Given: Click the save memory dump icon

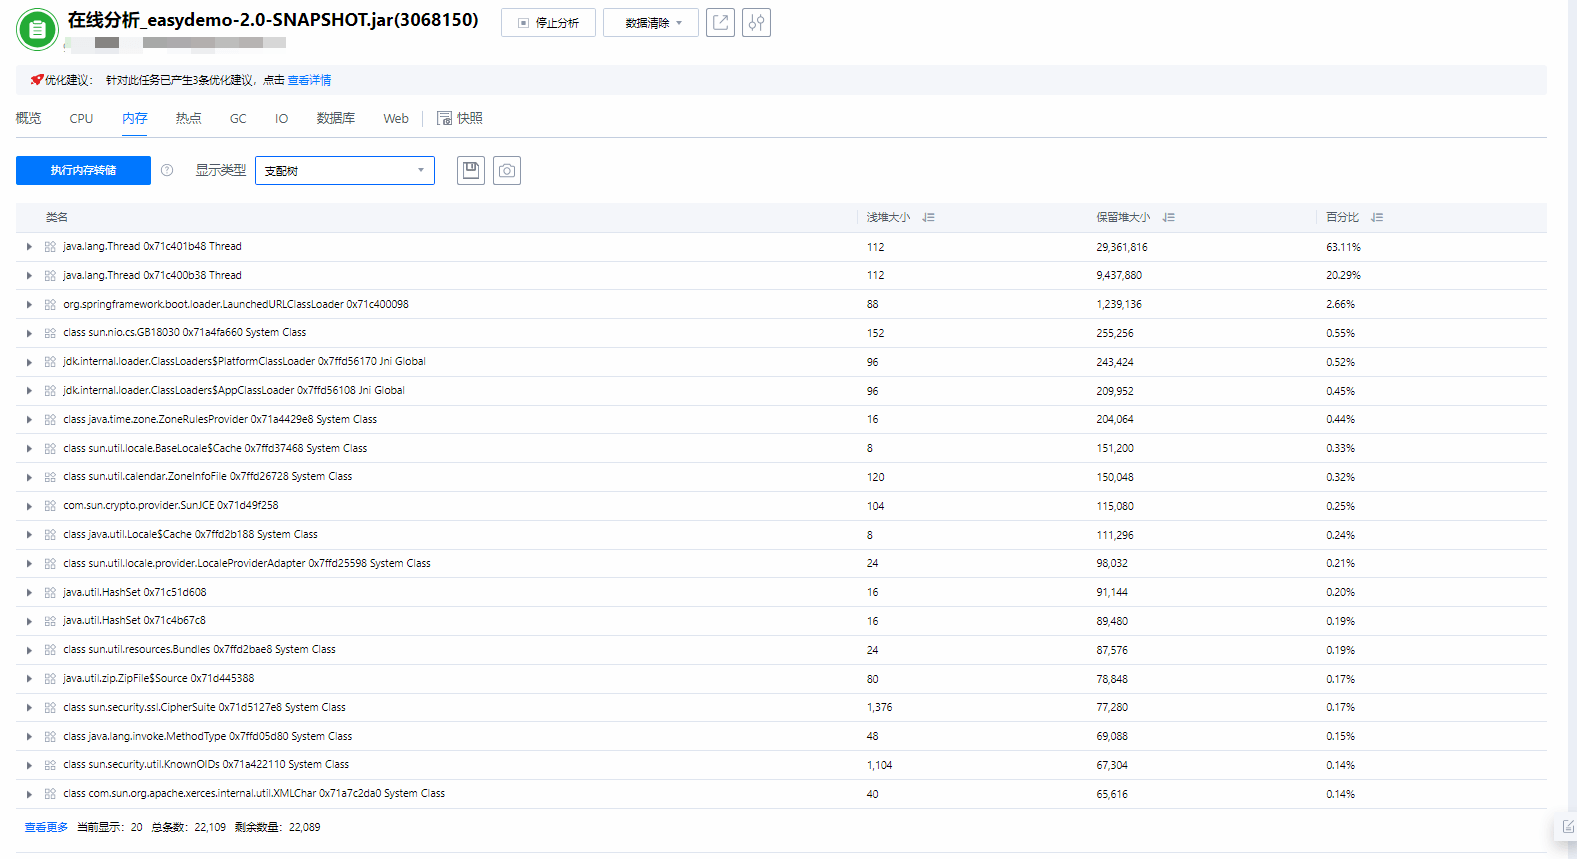Looking at the screenshot, I should click(x=471, y=170).
